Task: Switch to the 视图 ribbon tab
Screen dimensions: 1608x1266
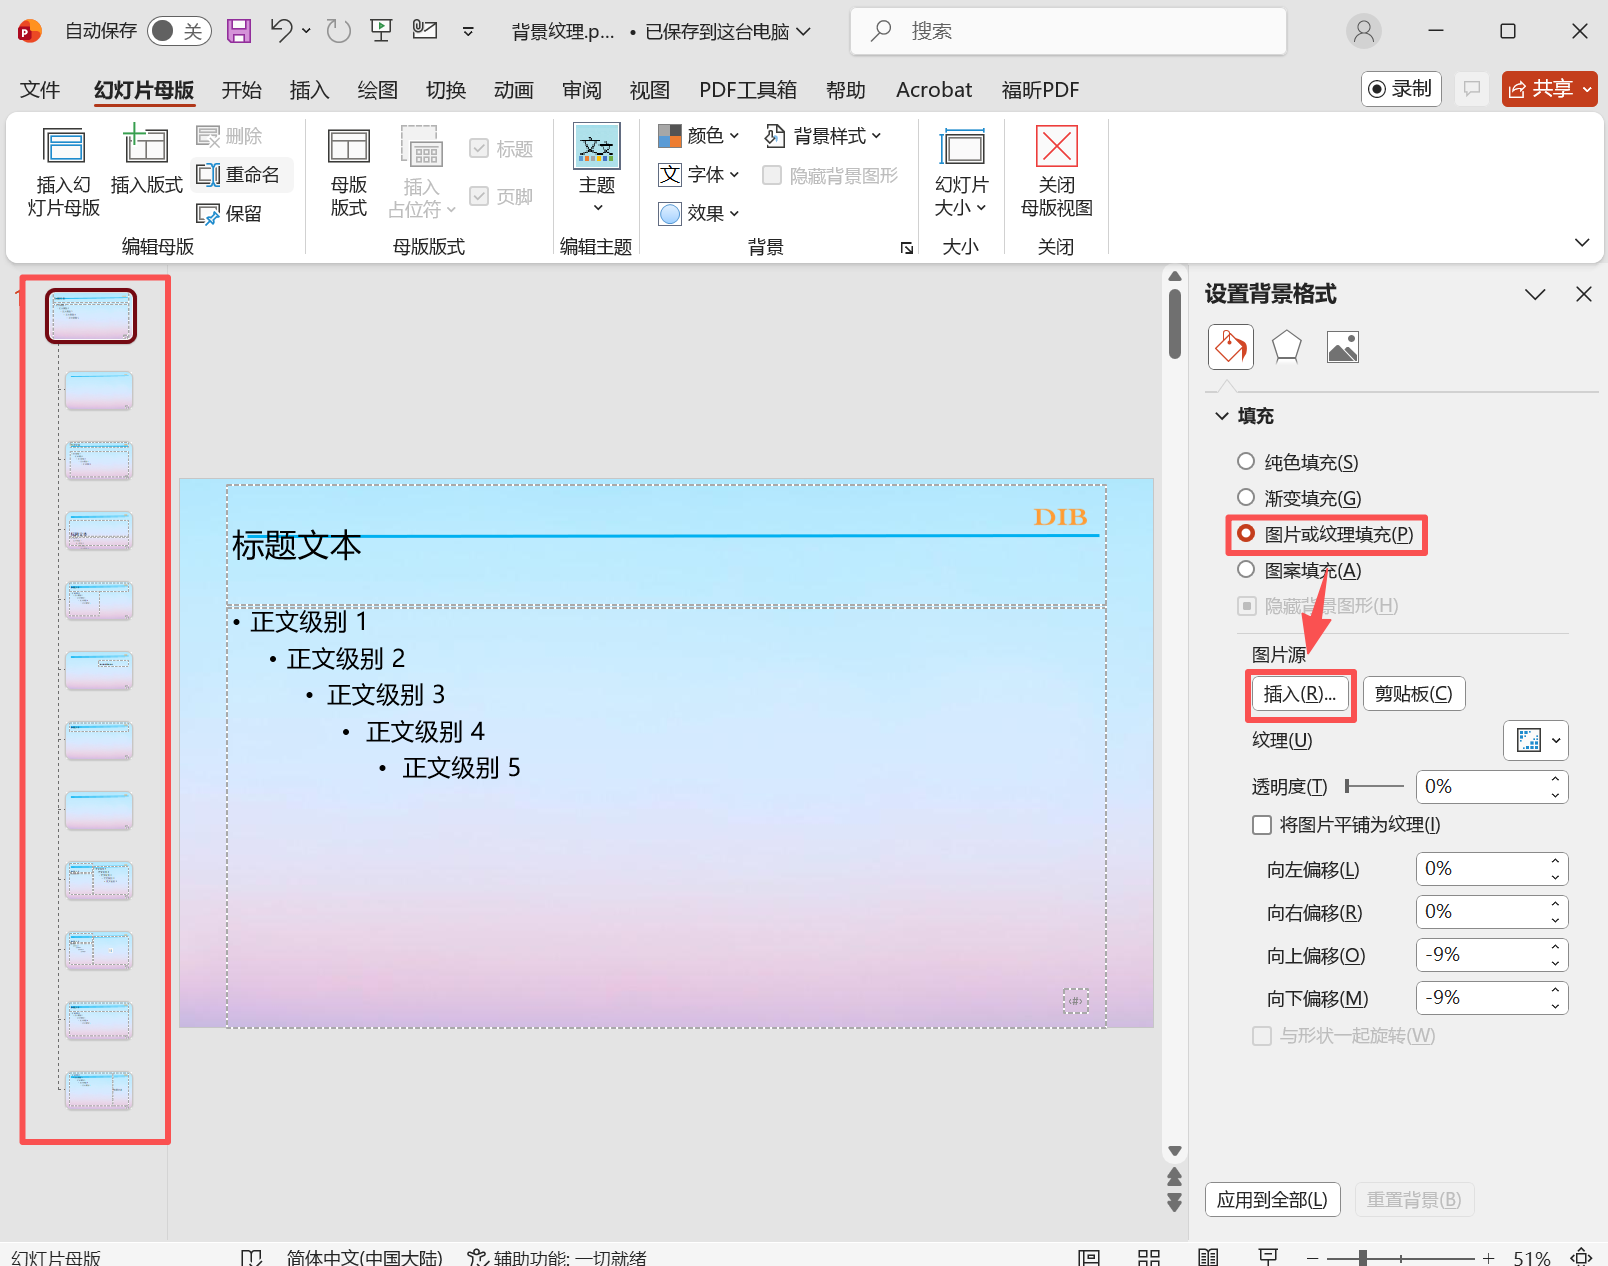Action: (649, 89)
